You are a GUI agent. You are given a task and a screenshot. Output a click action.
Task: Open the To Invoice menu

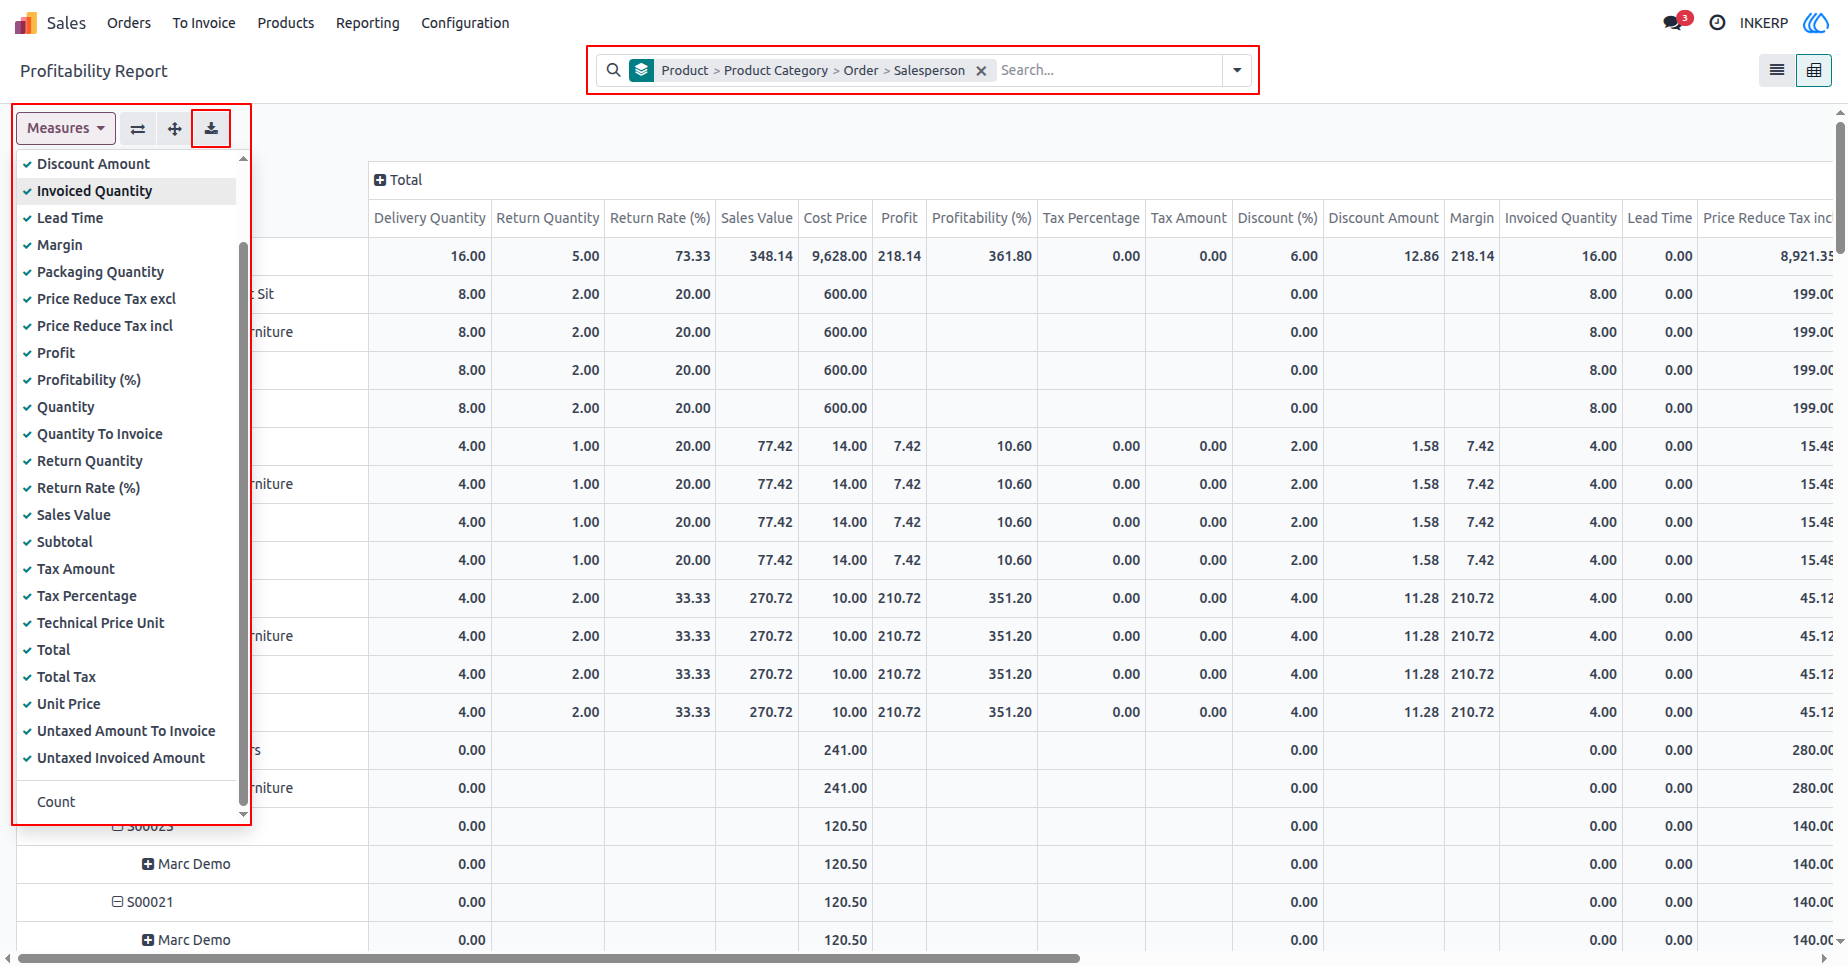pyautogui.click(x=204, y=23)
